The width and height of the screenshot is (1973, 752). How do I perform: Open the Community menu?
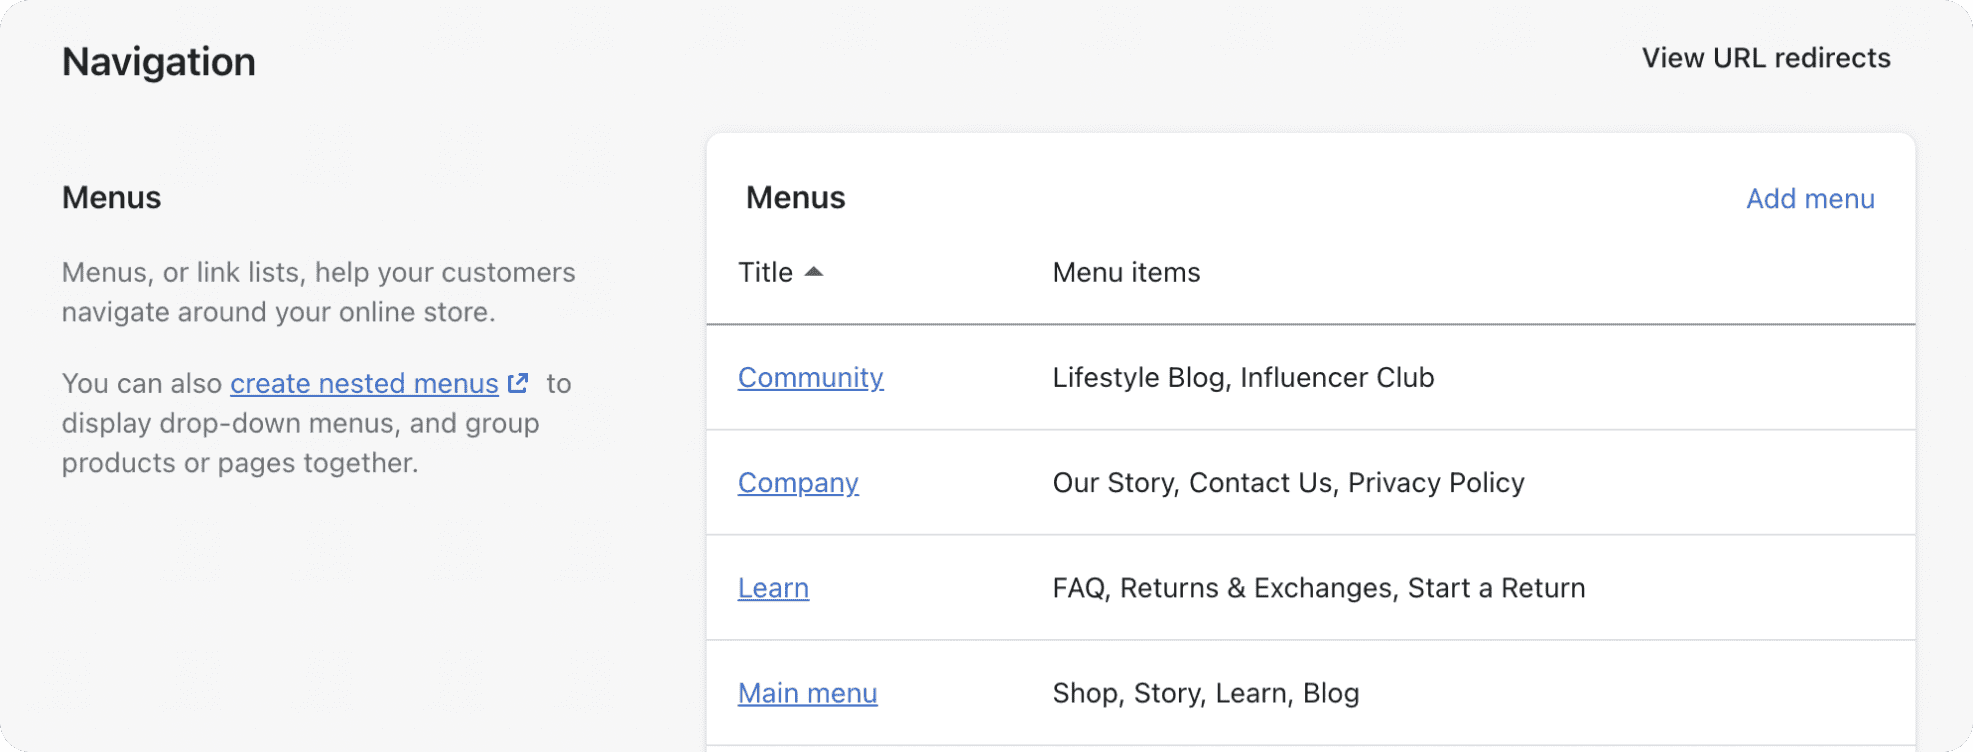point(810,377)
